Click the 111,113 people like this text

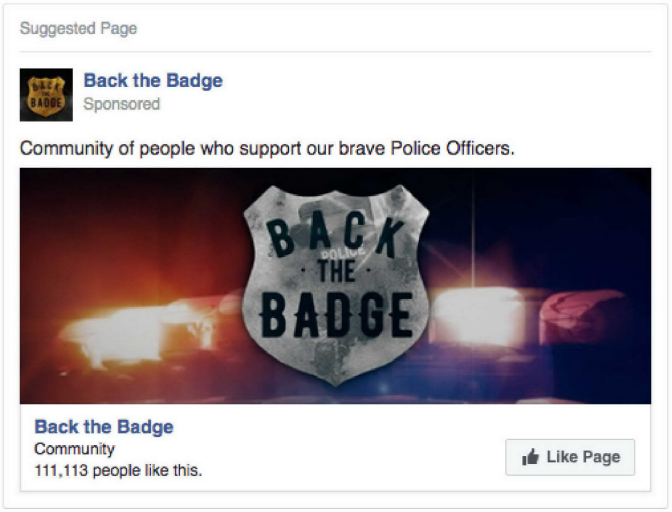tap(118, 469)
